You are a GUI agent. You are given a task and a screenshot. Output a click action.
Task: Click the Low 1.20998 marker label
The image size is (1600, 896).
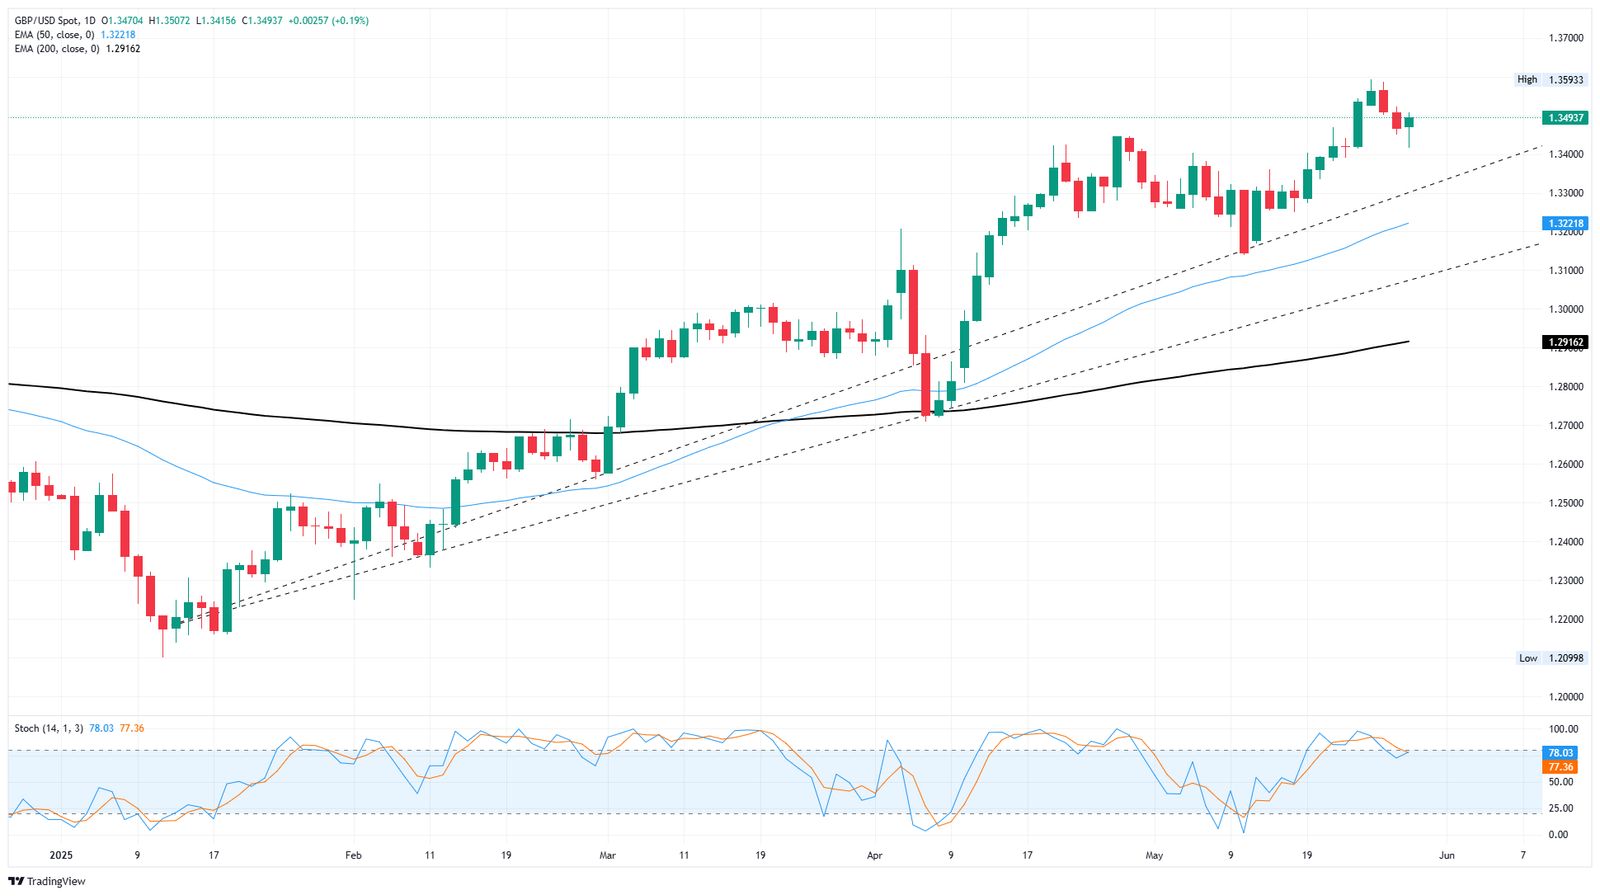click(1551, 658)
